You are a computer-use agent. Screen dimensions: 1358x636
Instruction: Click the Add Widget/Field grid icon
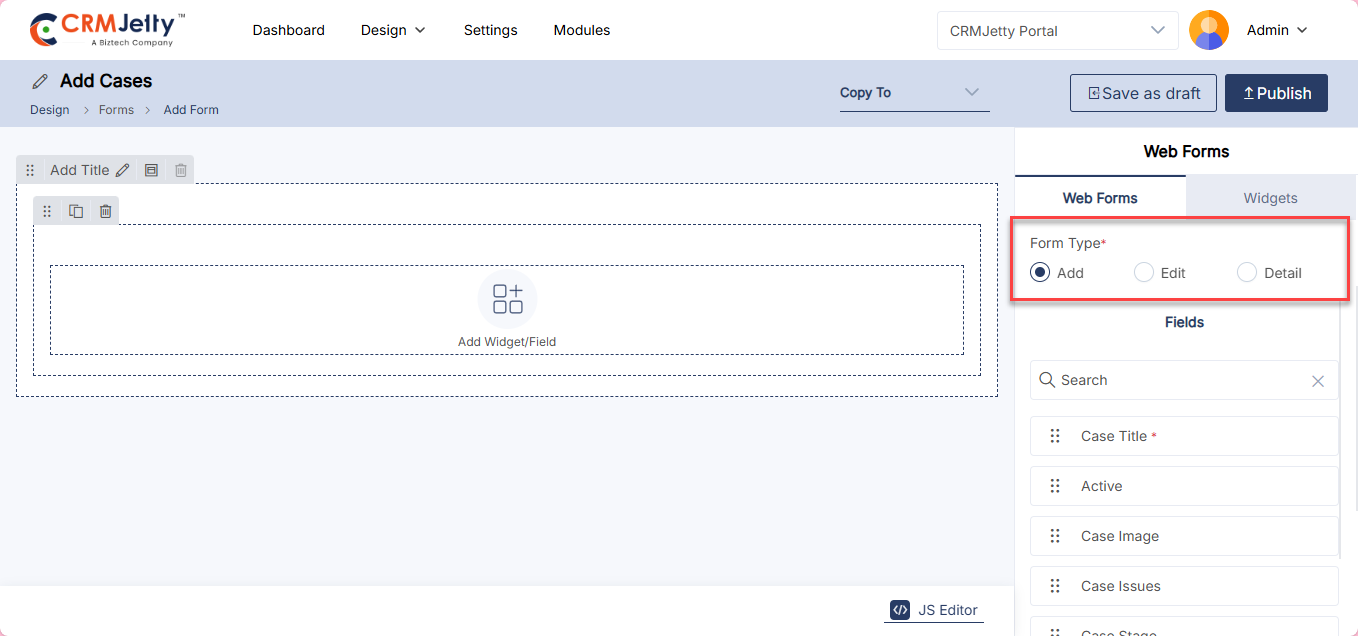tap(507, 299)
